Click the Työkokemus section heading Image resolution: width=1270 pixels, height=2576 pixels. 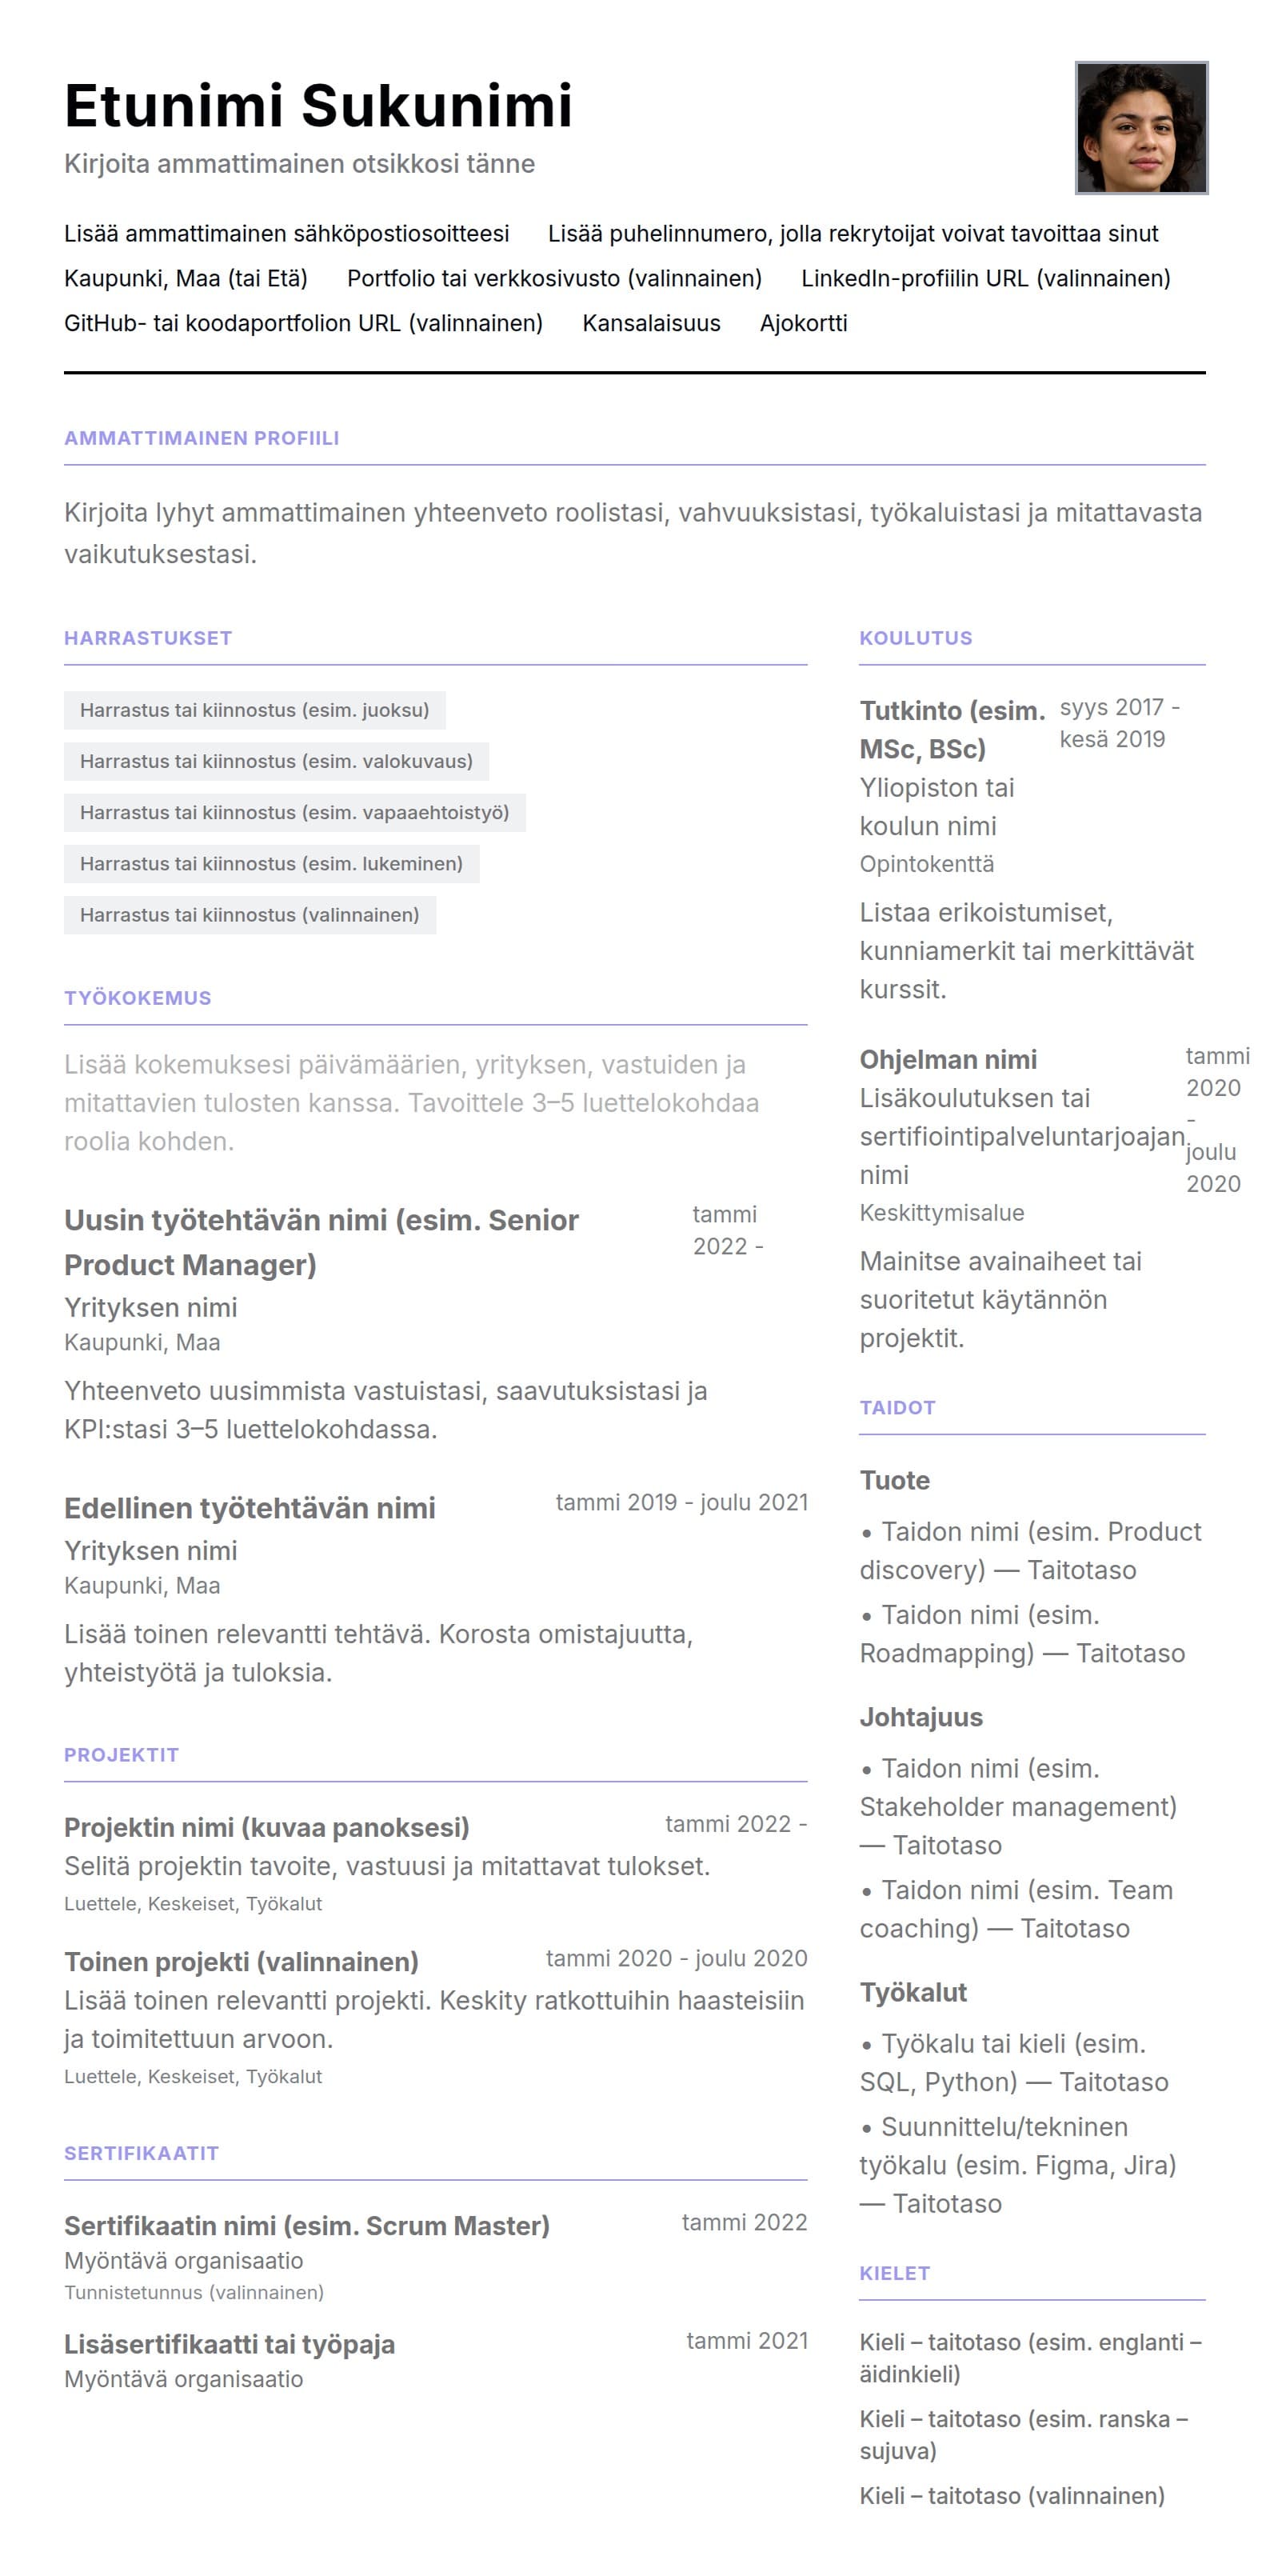coord(138,998)
